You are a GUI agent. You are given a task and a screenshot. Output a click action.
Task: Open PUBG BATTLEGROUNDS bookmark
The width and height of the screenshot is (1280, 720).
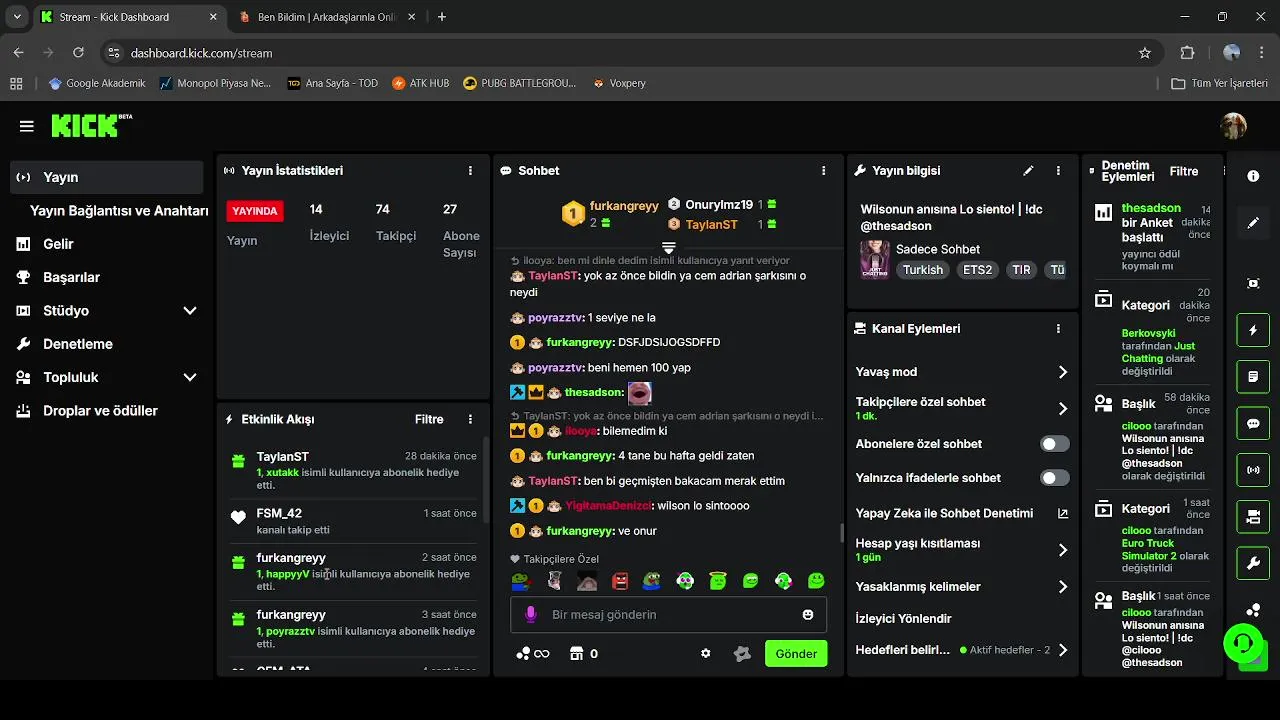click(x=519, y=84)
